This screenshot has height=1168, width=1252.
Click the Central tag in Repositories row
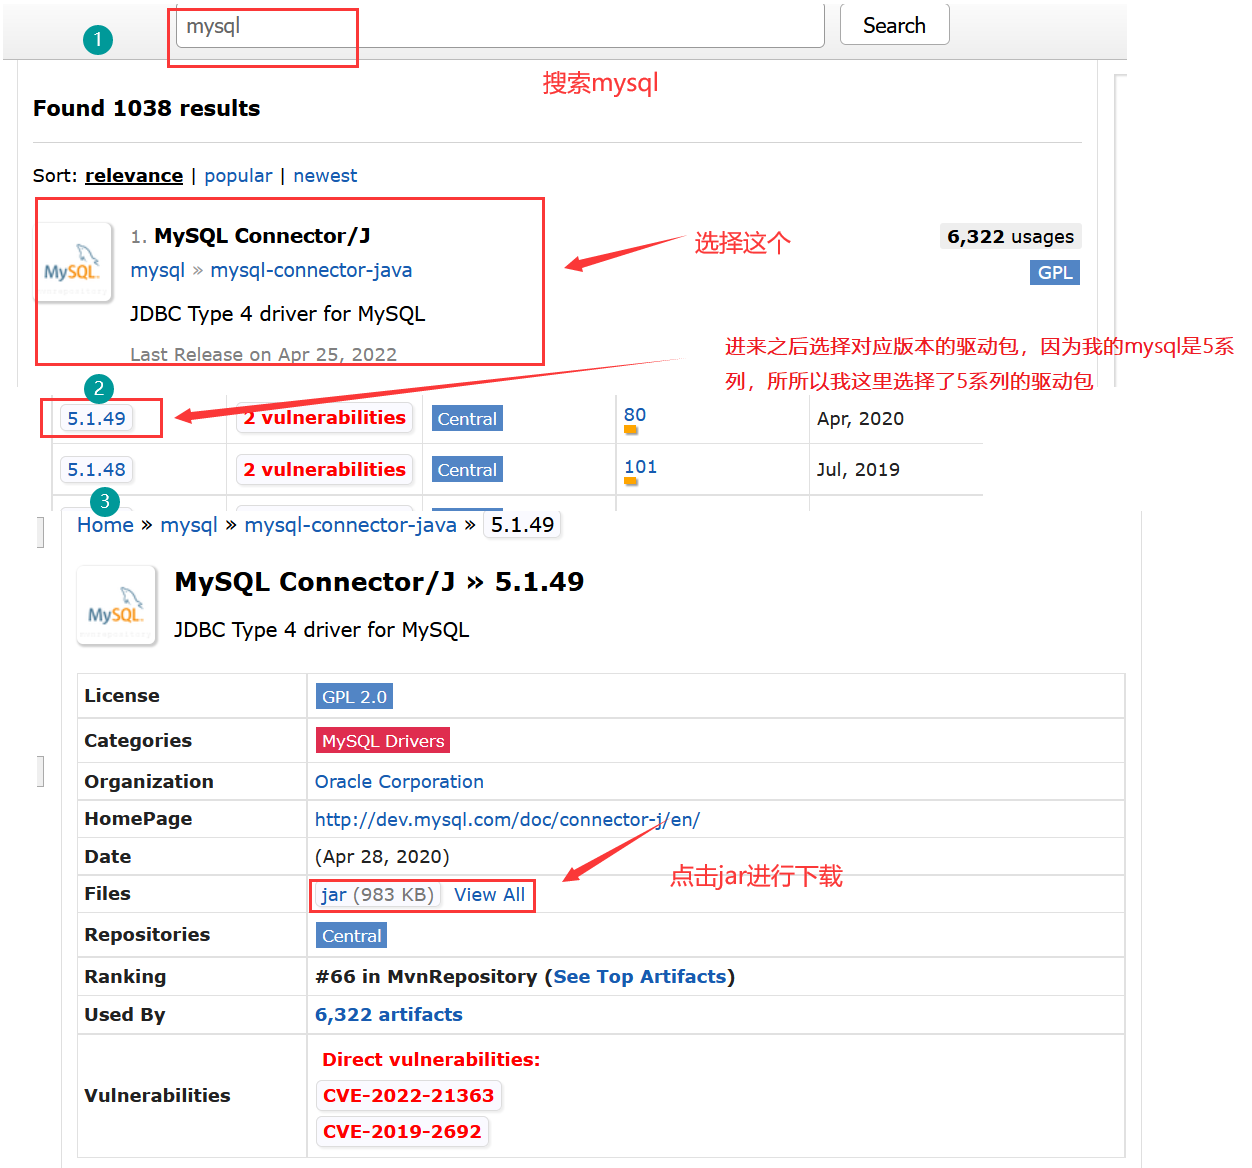coord(351,936)
